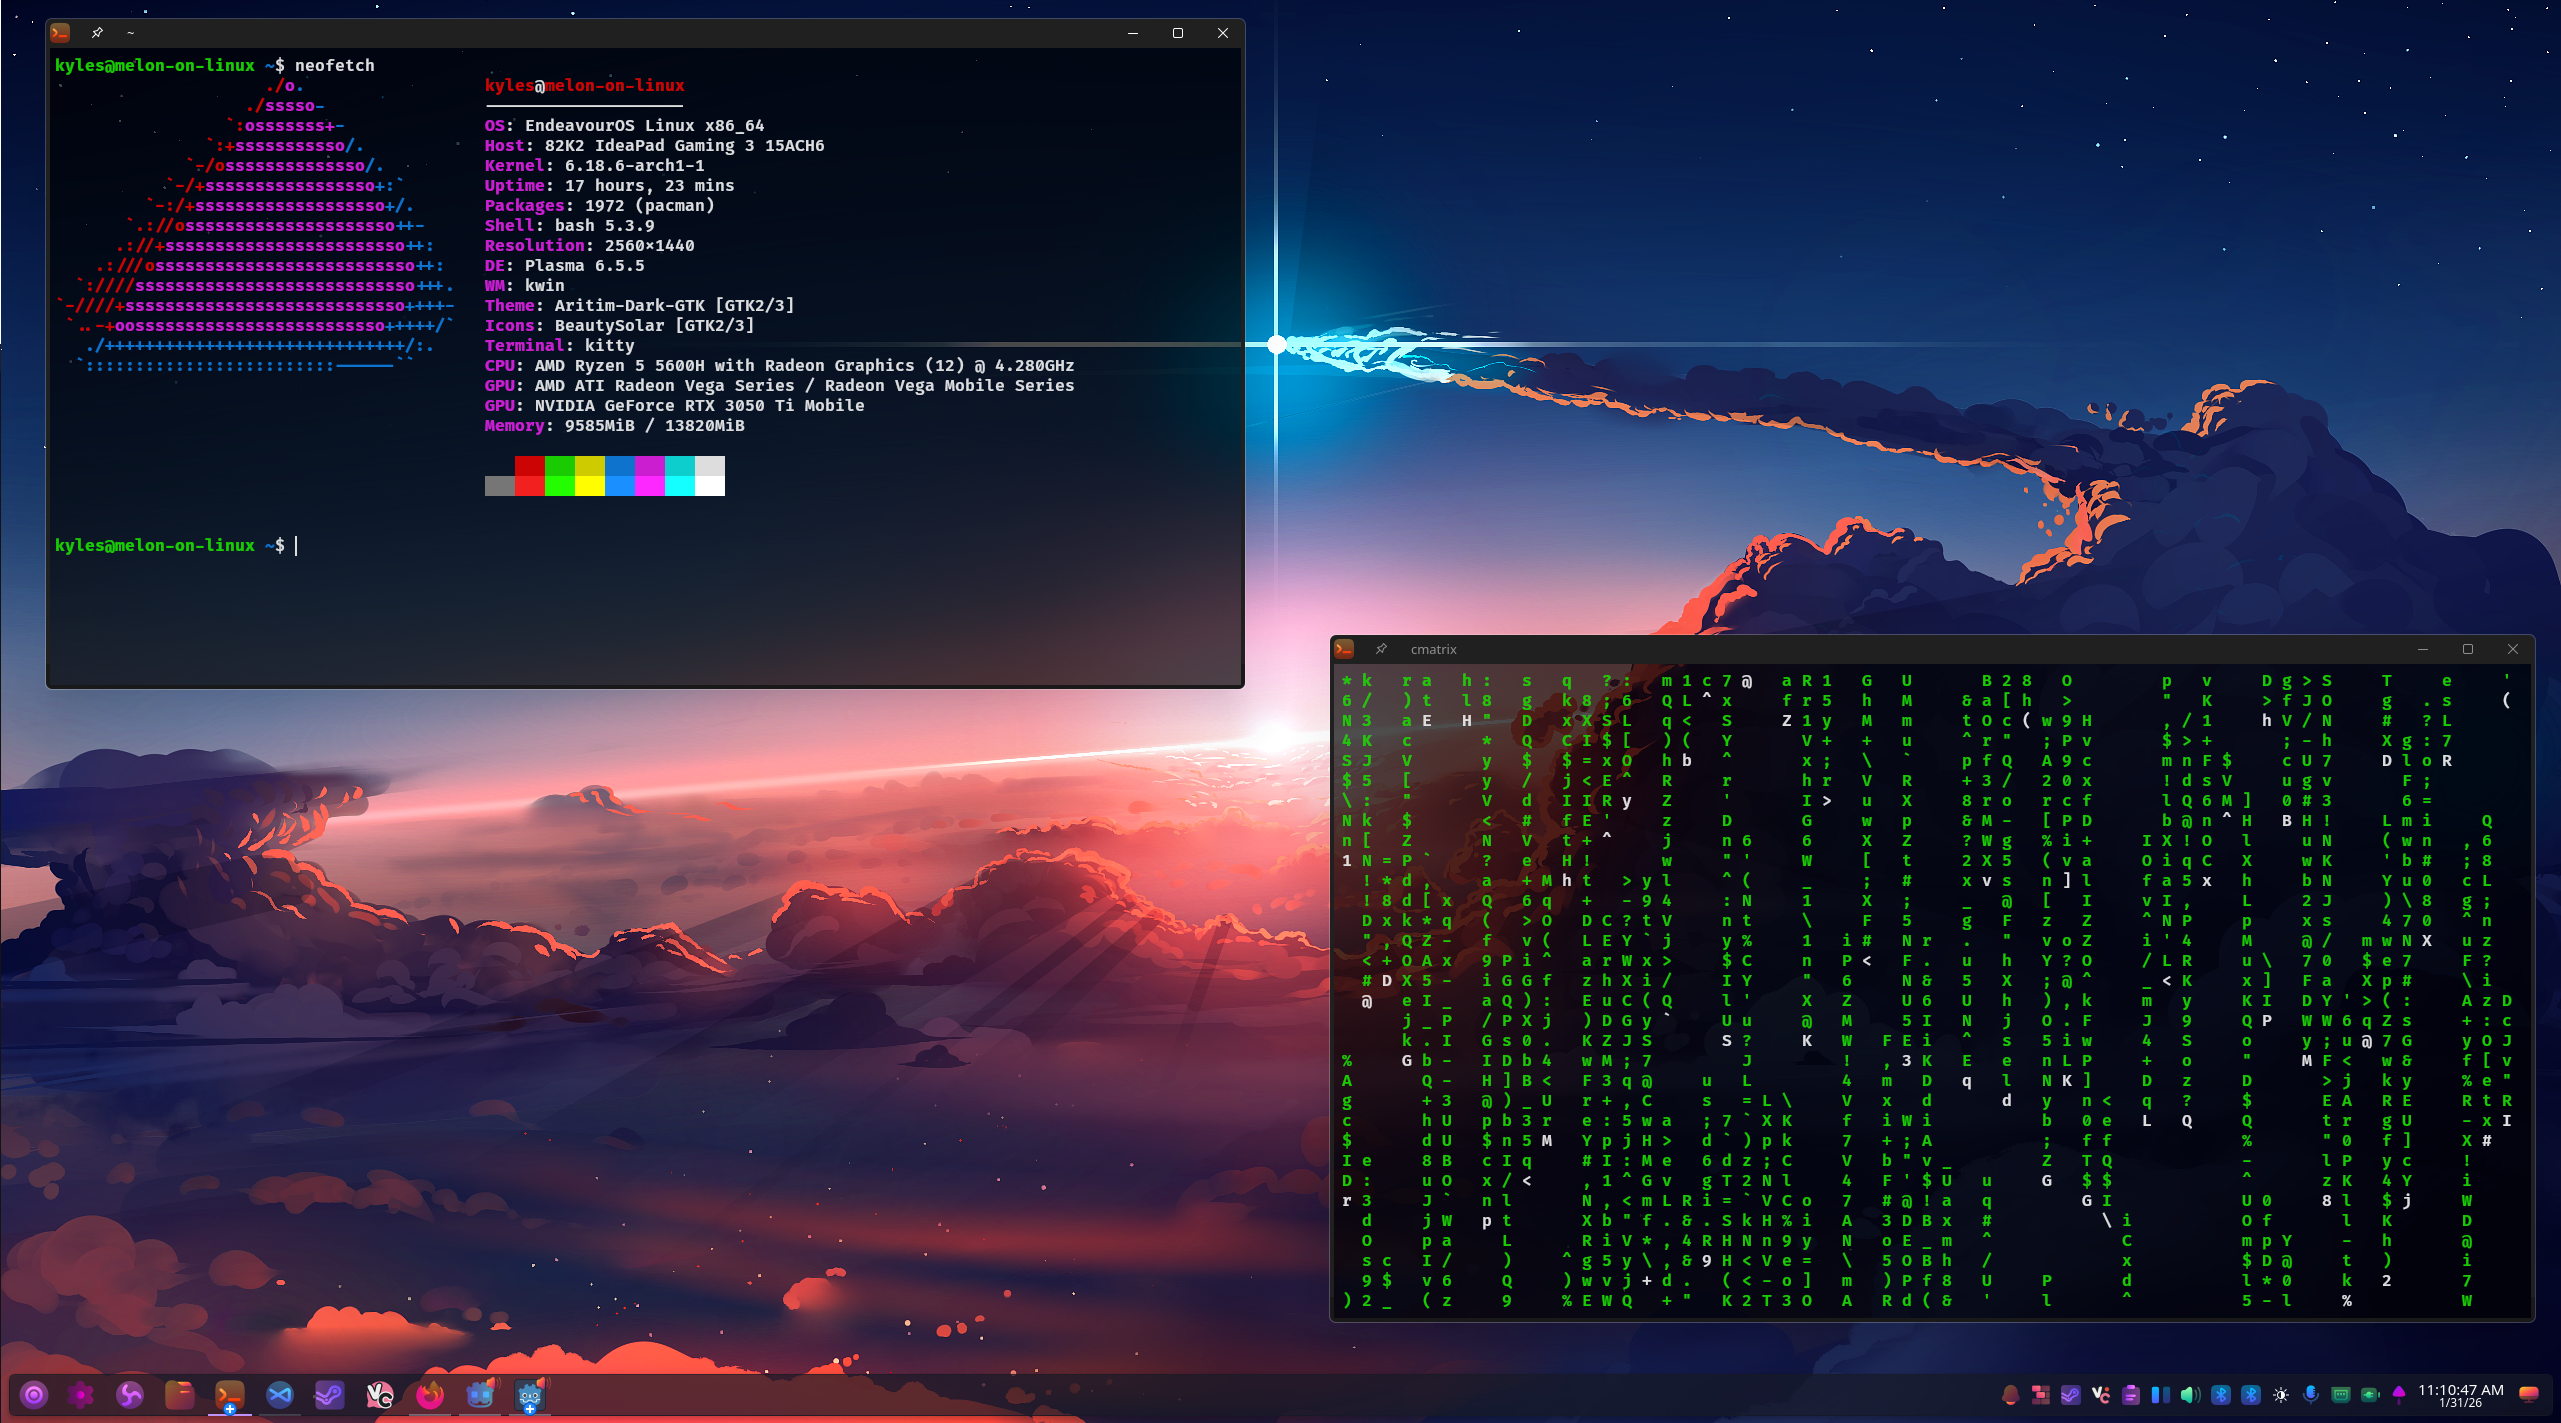
Task: Open the application launcher in the taskbar
Action: pos(34,1395)
